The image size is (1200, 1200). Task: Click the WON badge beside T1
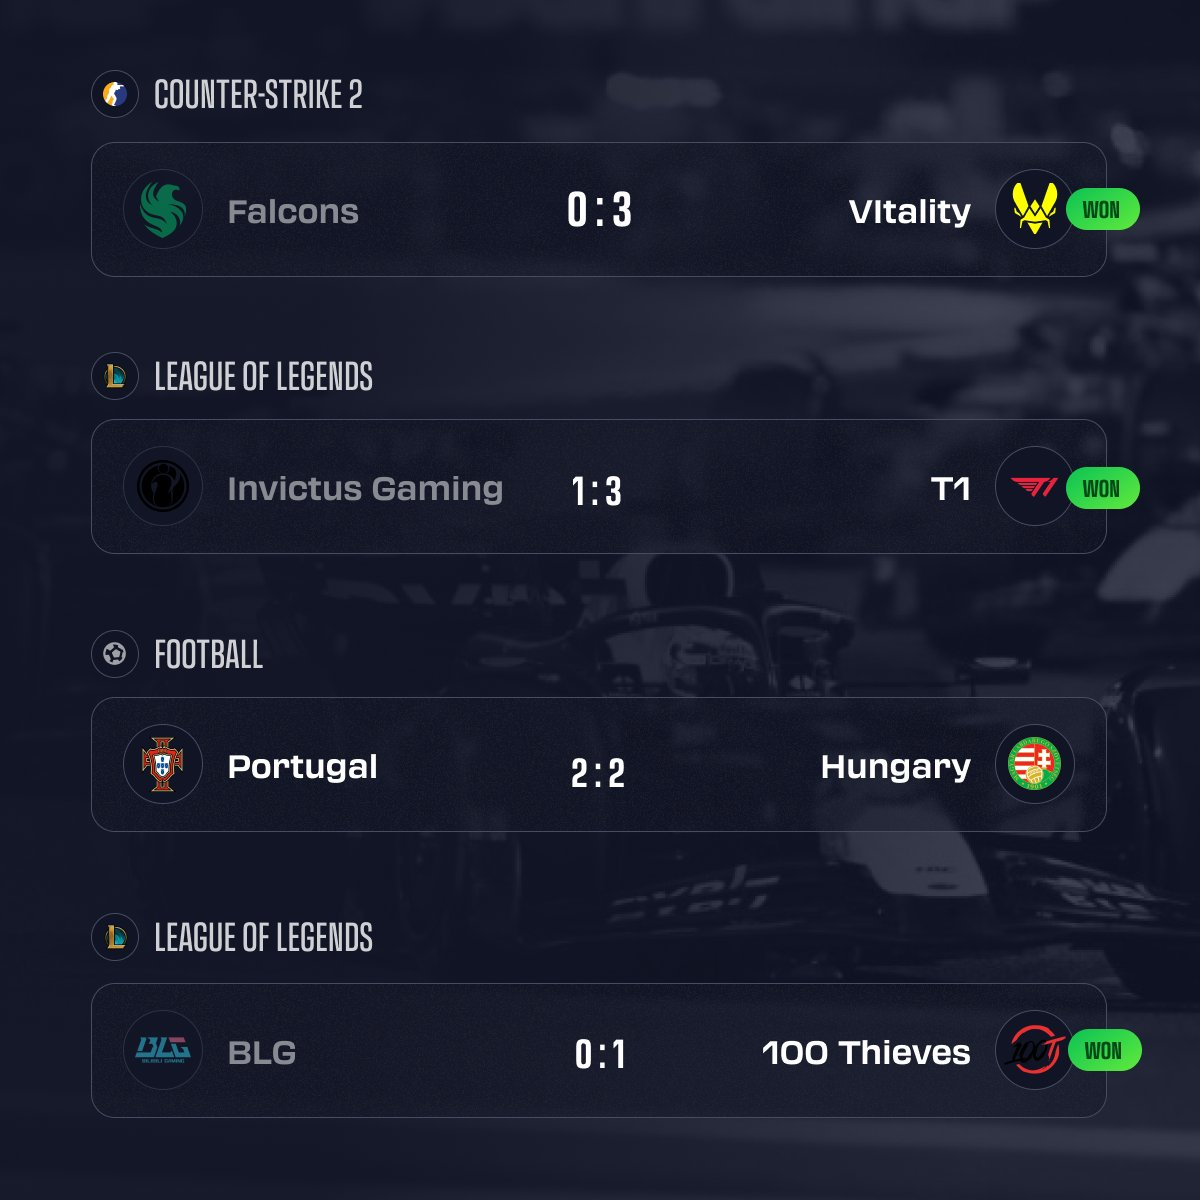(x=1101, y=488)
